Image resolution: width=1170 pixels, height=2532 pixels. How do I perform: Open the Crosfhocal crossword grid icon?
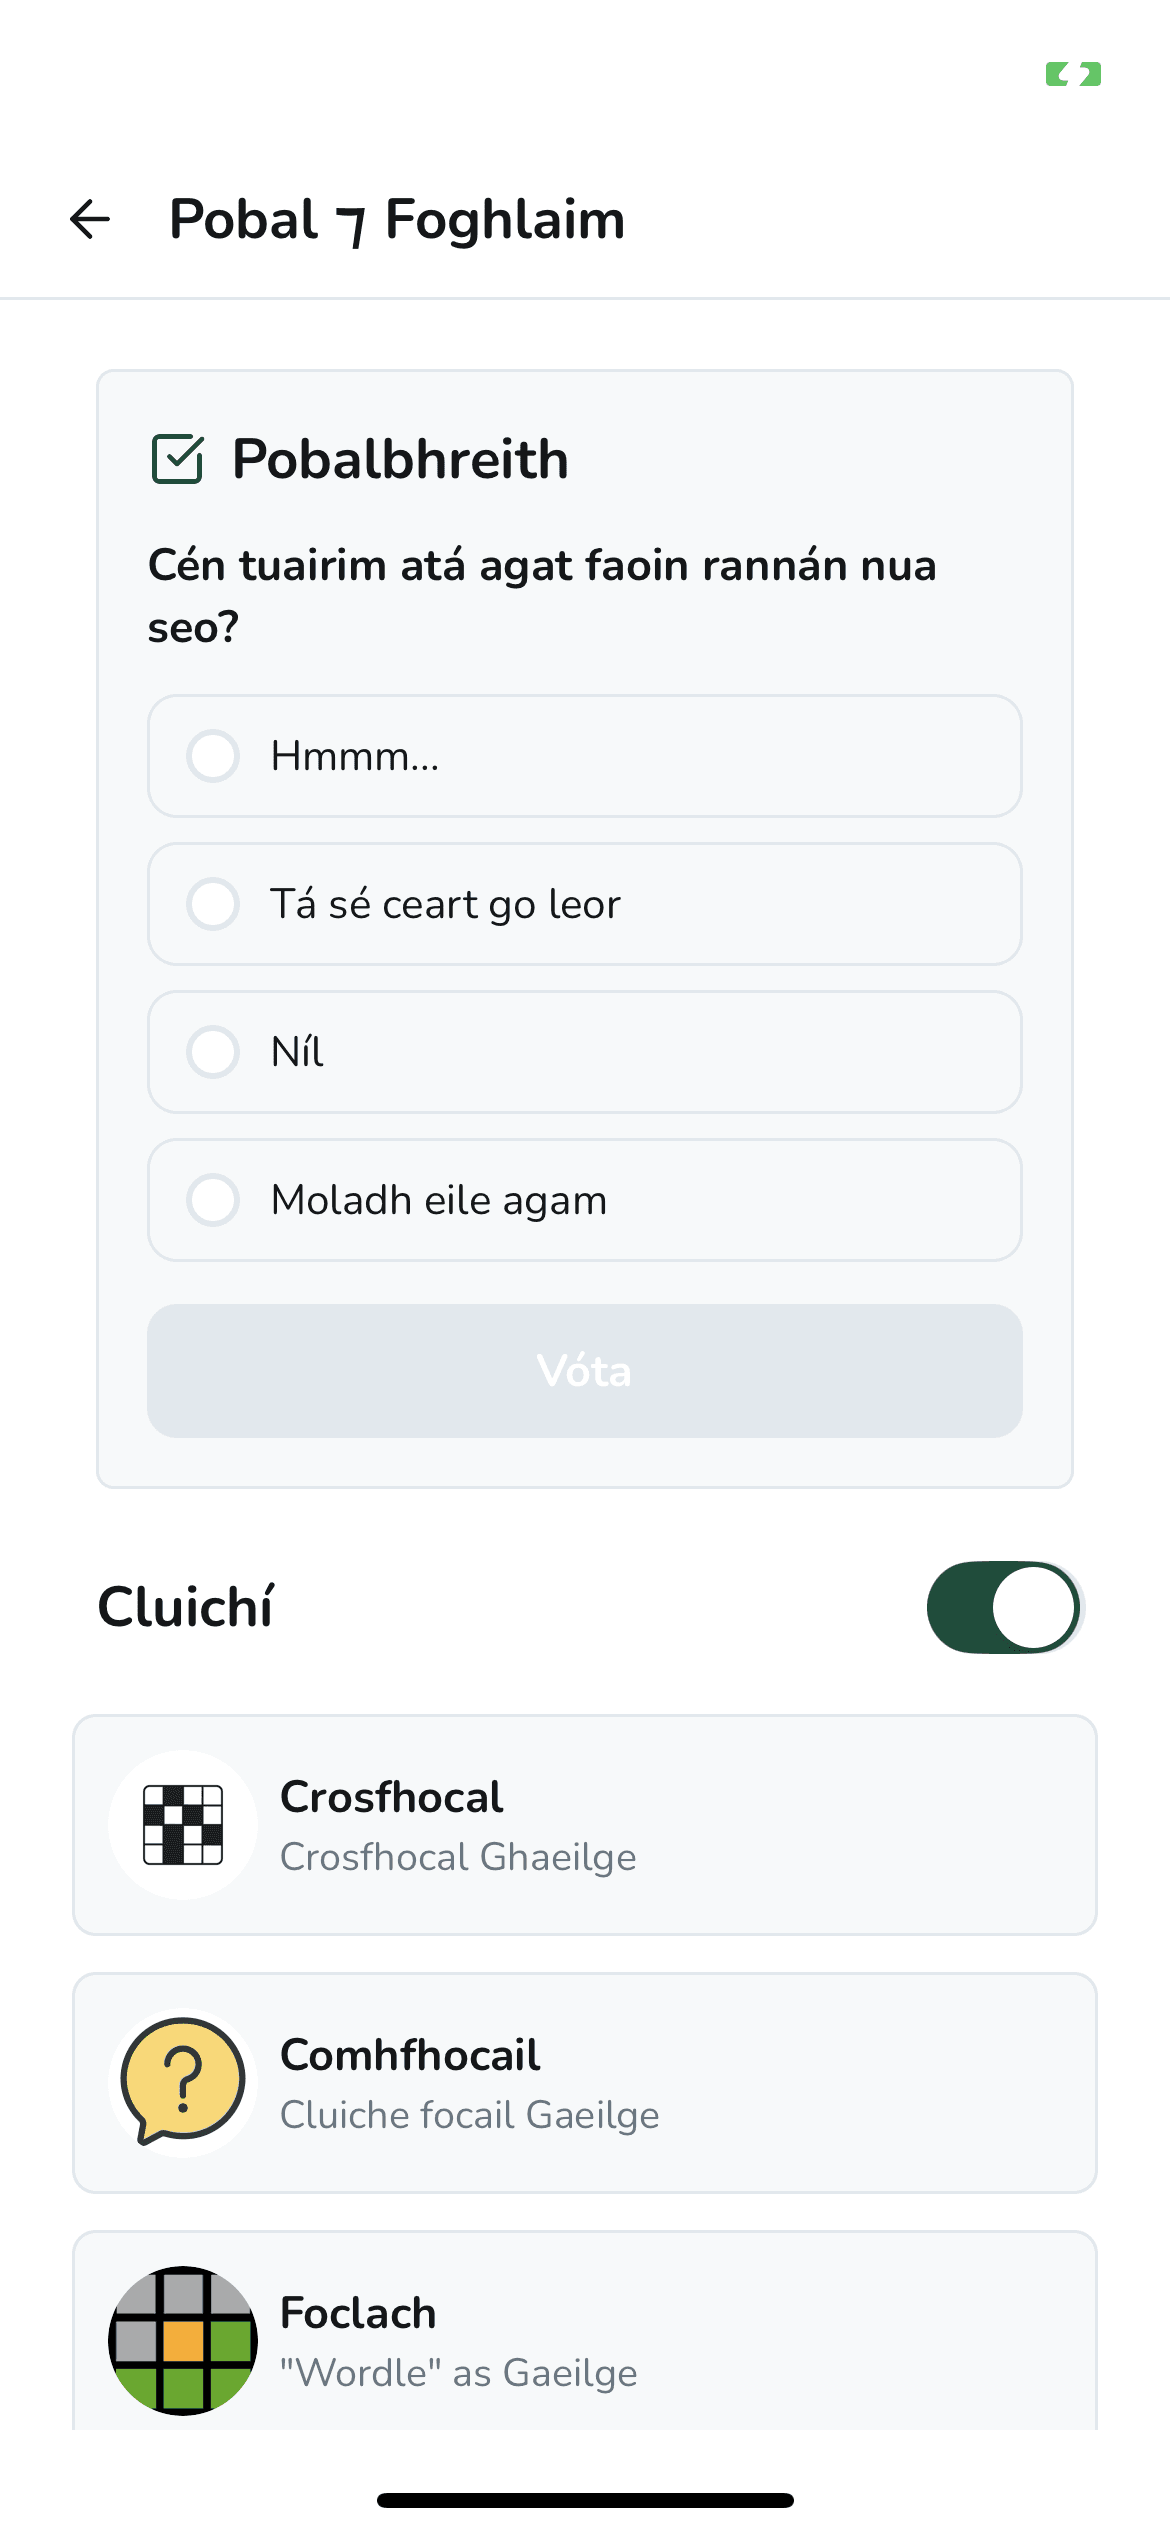(183, 1825)
